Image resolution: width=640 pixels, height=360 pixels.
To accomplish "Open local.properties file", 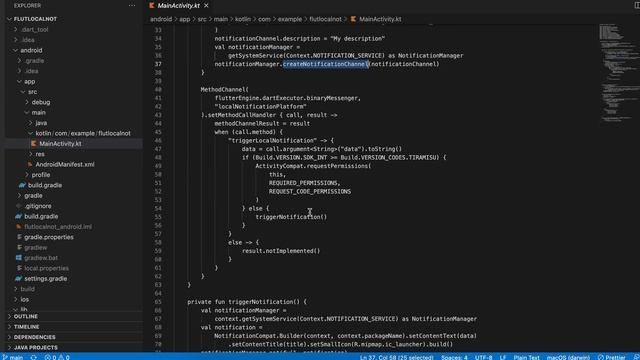I will click(x=46, y=268).
